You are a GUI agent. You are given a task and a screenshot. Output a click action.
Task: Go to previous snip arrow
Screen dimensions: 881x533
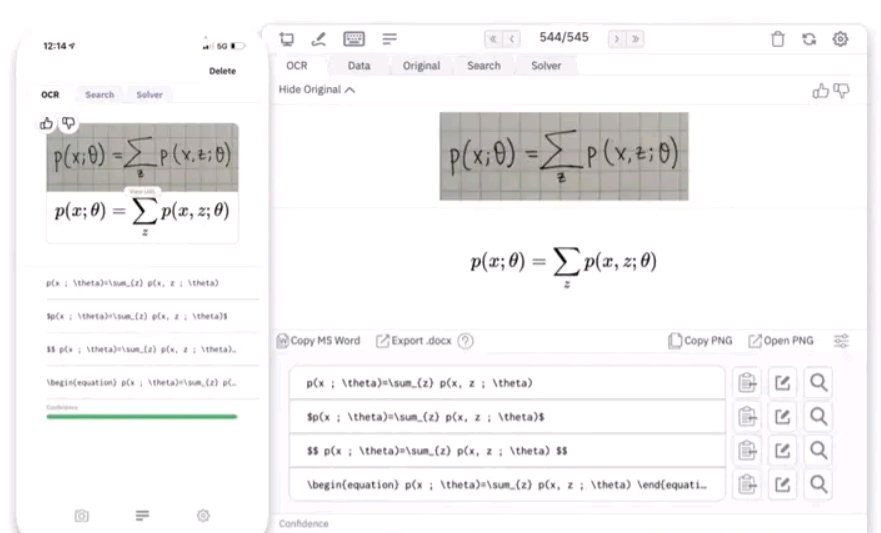pyautogui.click(x=512, y=39)
